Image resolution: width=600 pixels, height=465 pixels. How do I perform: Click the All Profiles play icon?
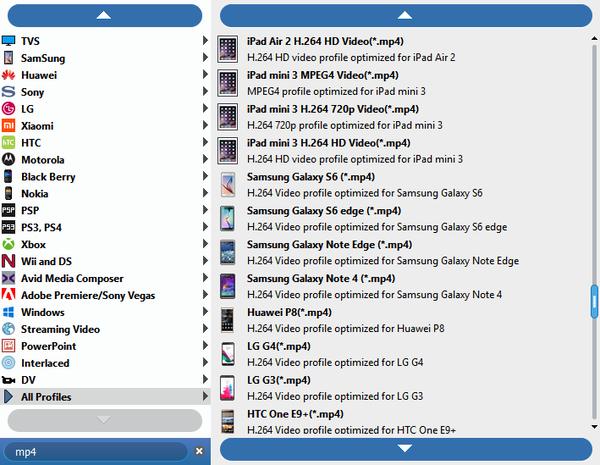pos(8,396)
